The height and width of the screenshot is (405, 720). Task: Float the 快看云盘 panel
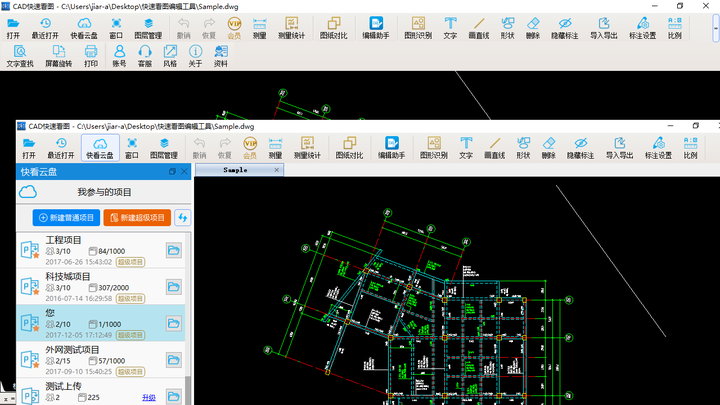172,172
